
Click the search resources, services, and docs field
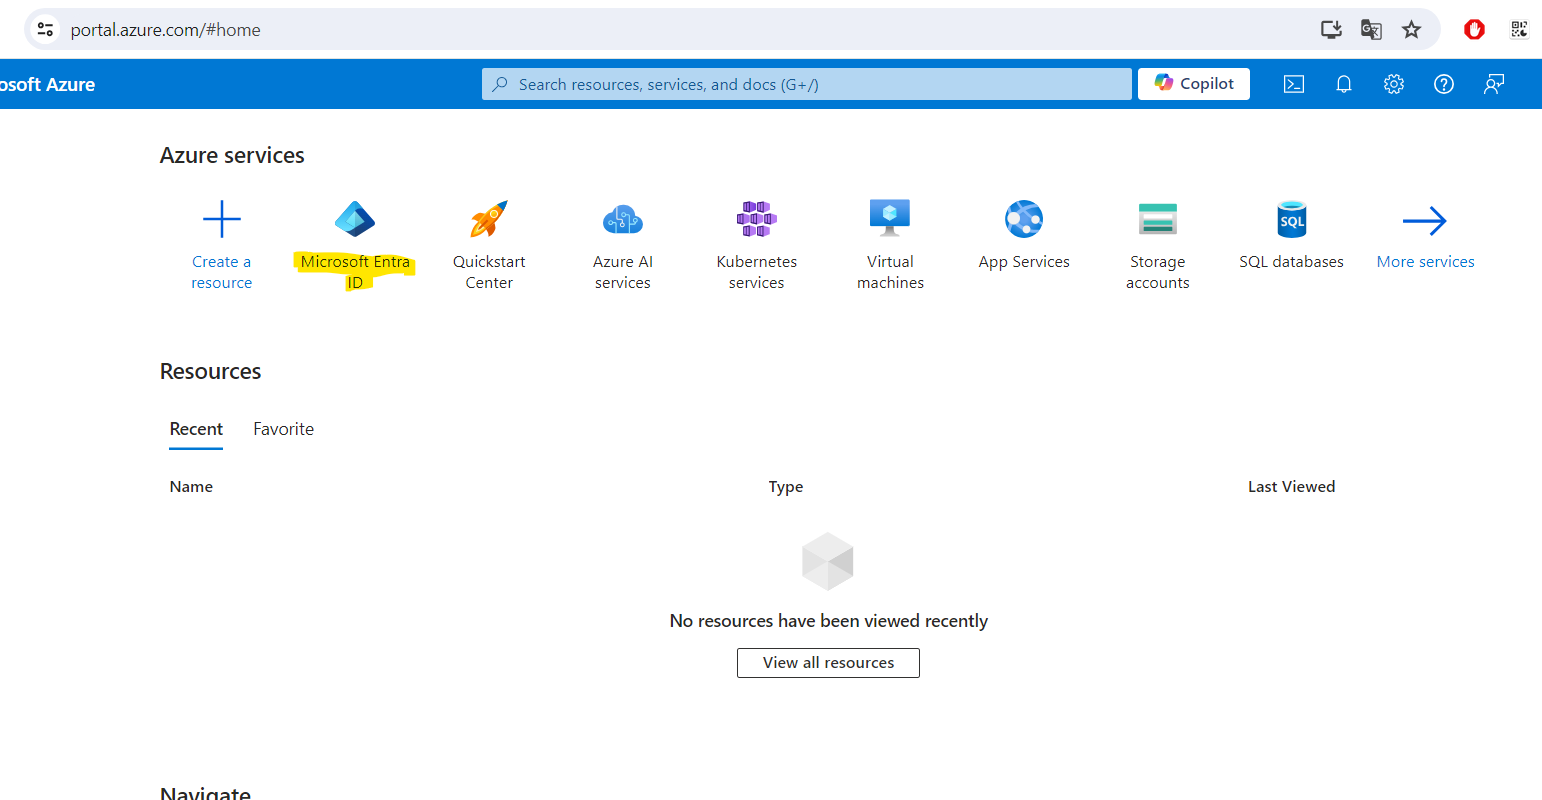[x=807, y=84]
